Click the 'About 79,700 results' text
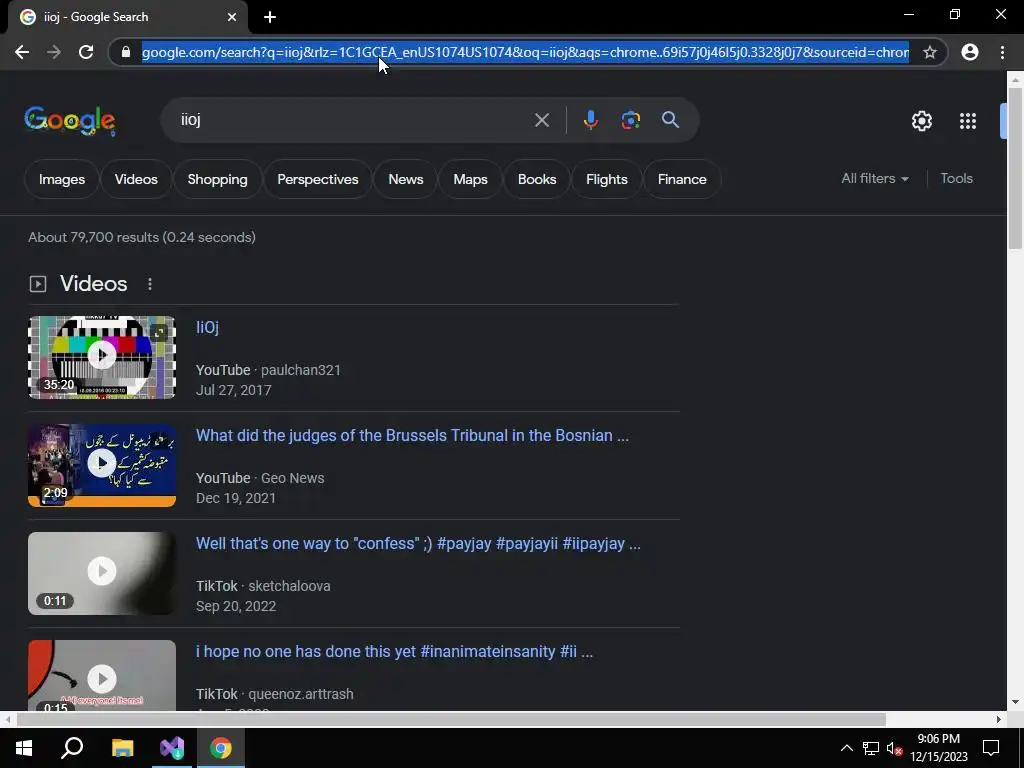 142,237
